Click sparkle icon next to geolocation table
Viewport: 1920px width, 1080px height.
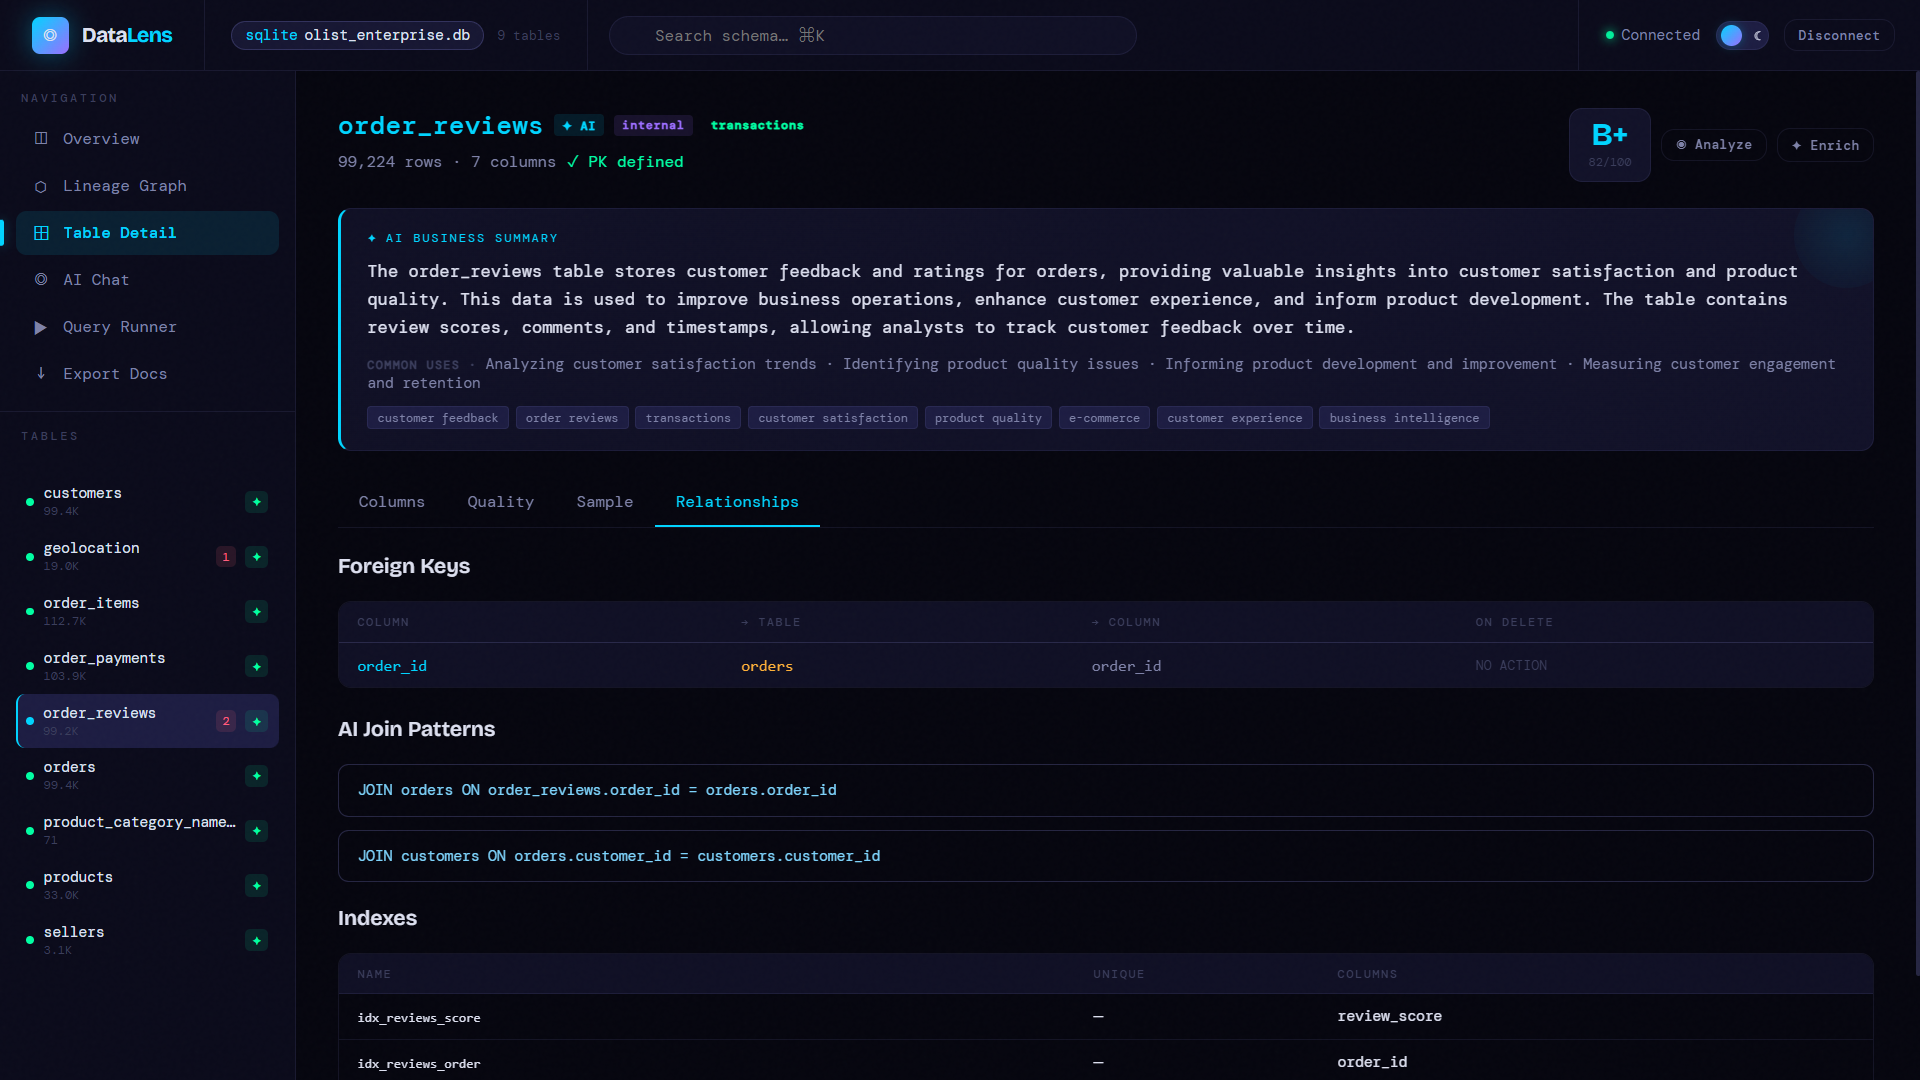[257, 557]
